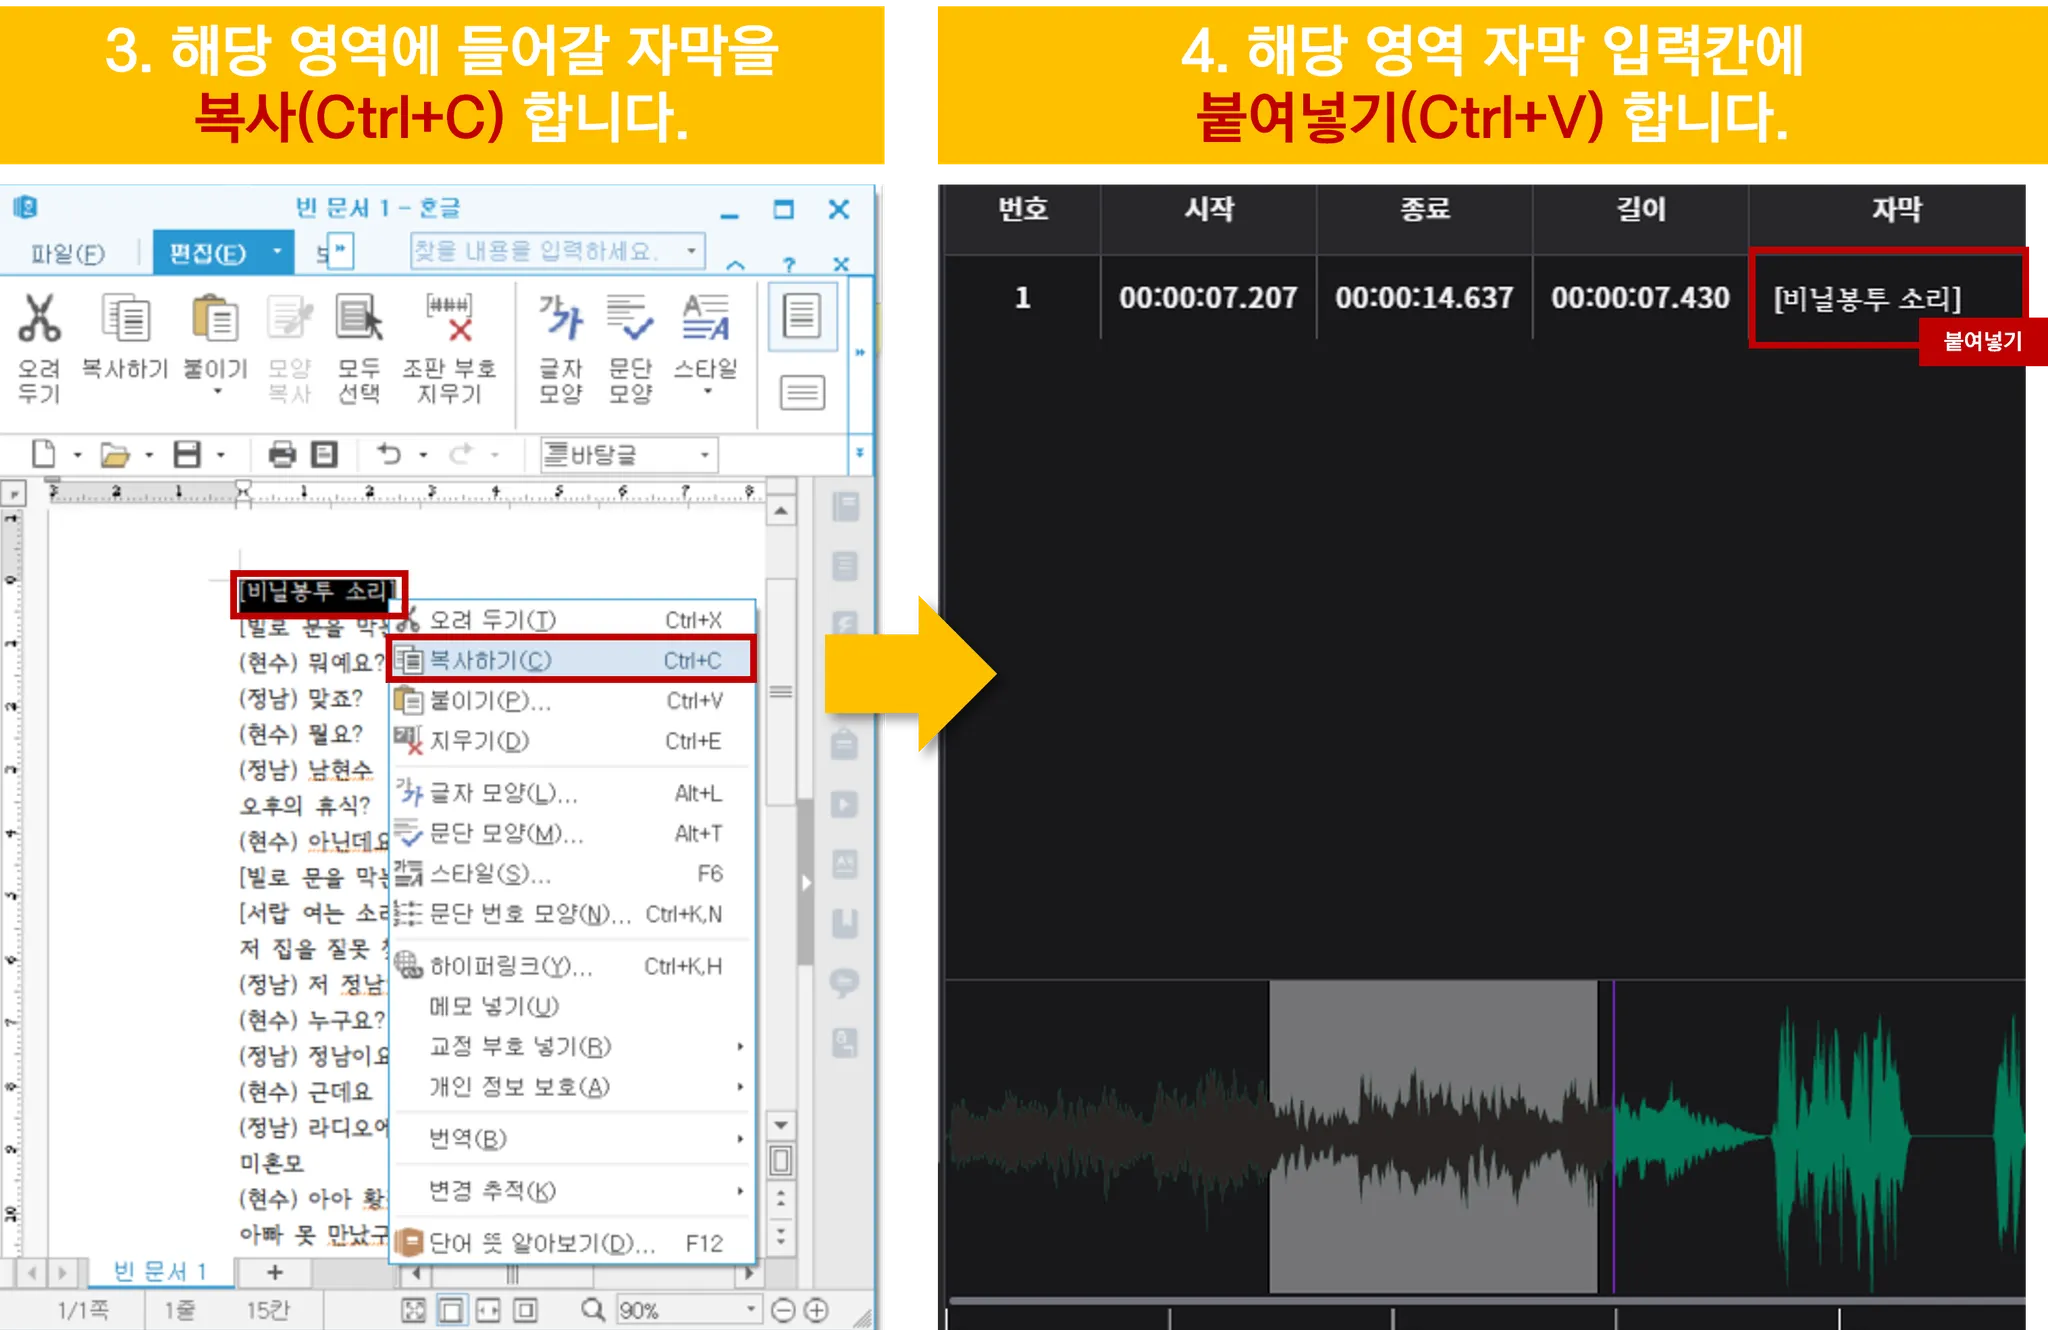
Task: Click the Cut (오려 두기) scissors icon
Action: [x=40, y=320]
